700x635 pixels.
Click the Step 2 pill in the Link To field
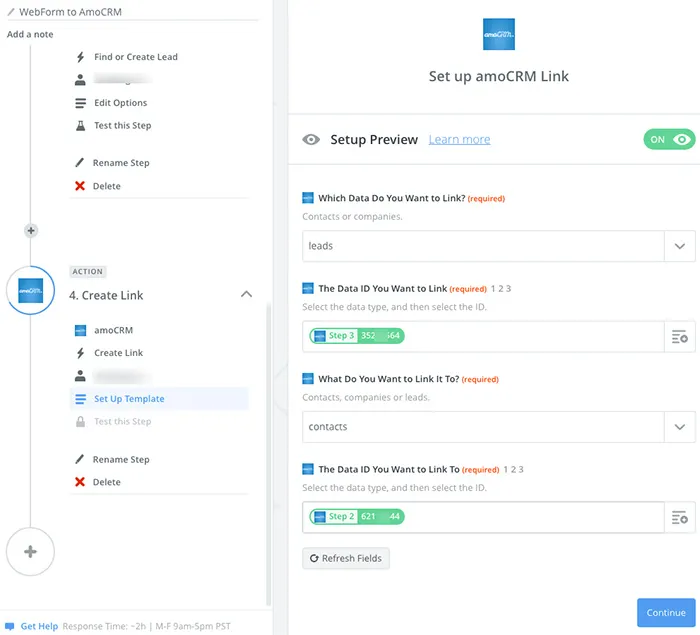357,517
